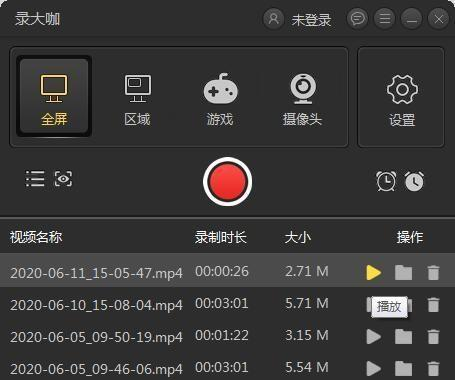The height and width of the screenshot is (380, 455).
Task: Open the filled alarm clock schedule icon
Action: tap(414, 181)
